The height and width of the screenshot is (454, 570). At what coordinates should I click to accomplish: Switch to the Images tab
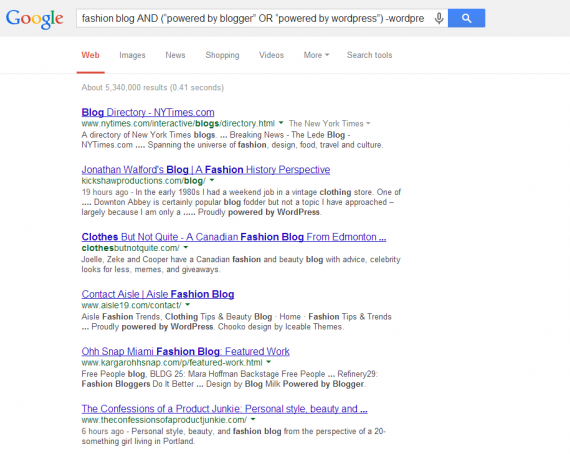pyautogui.click(x=132, y=55)
